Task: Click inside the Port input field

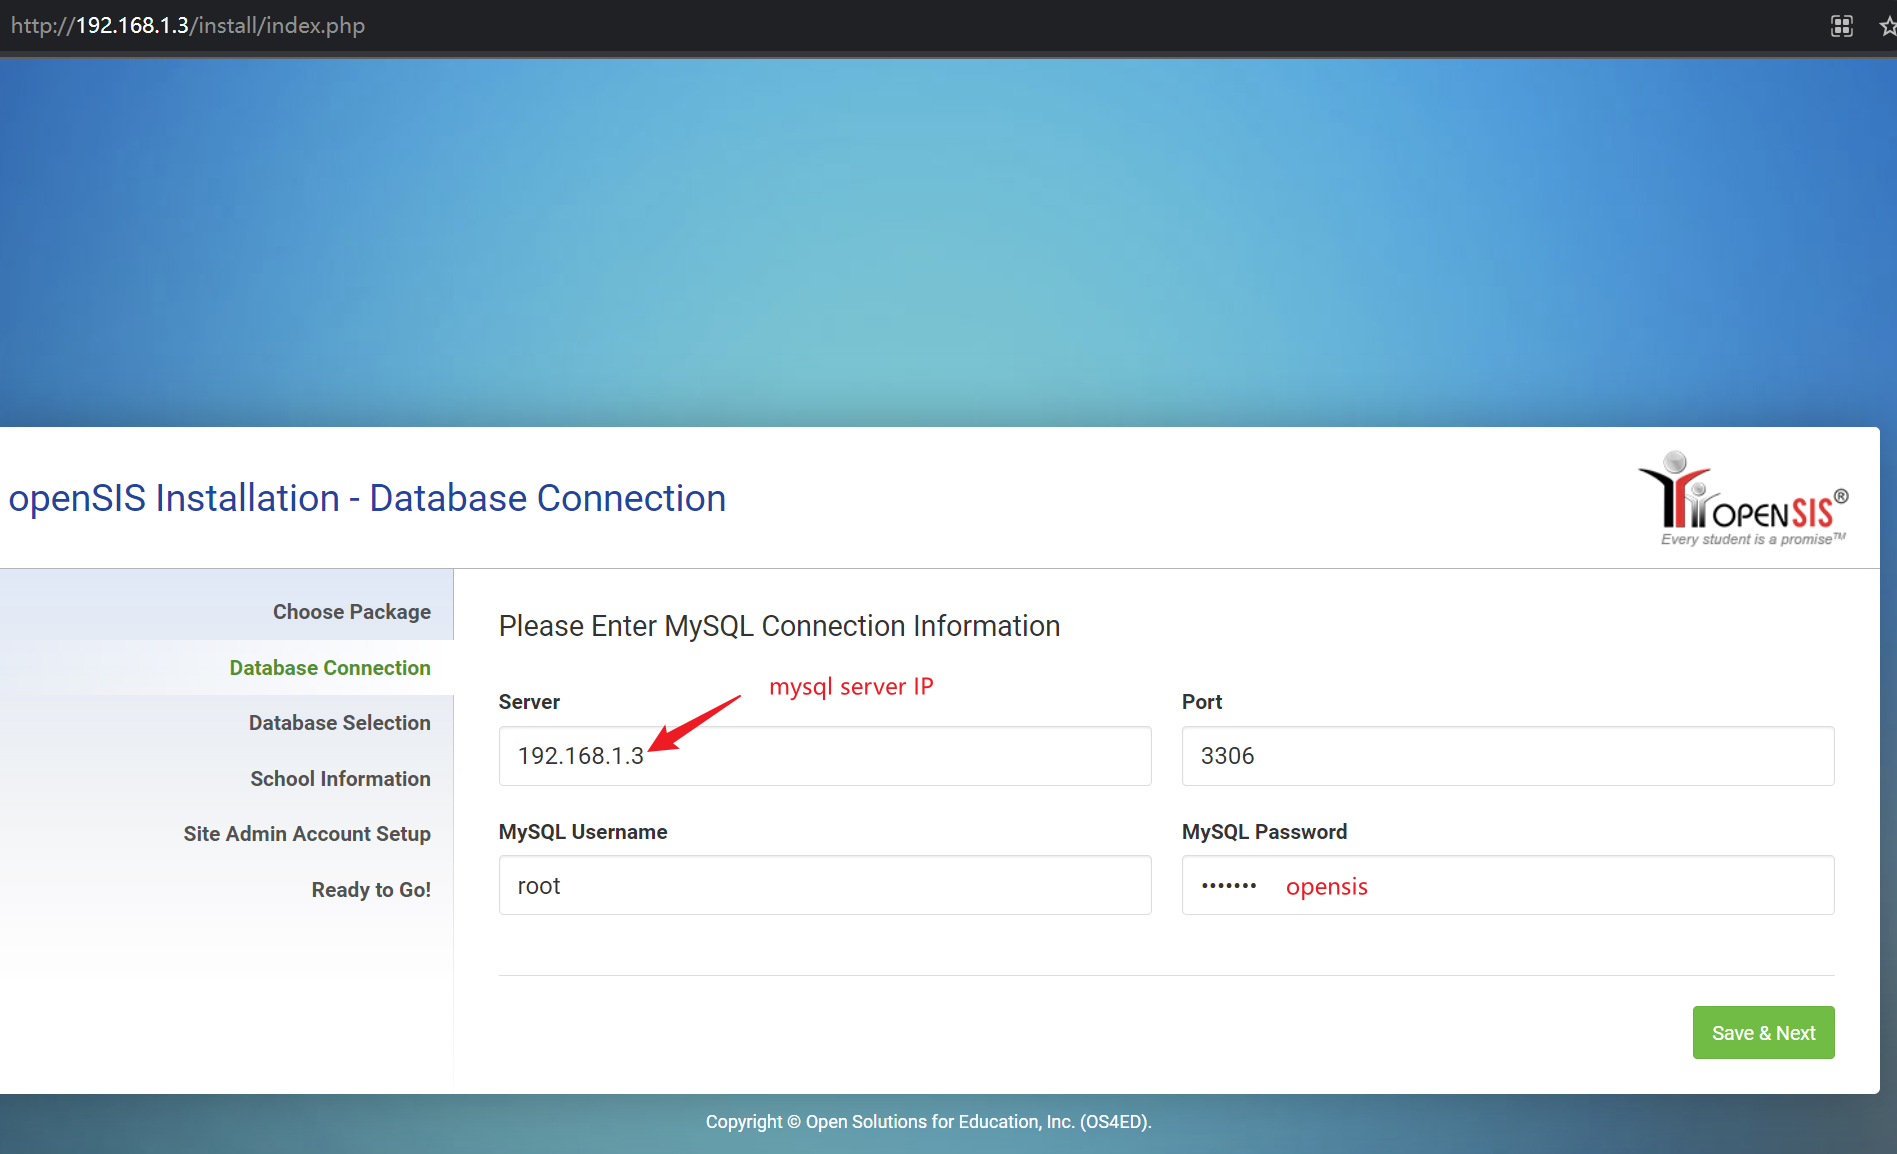Action: [1507, 755]
